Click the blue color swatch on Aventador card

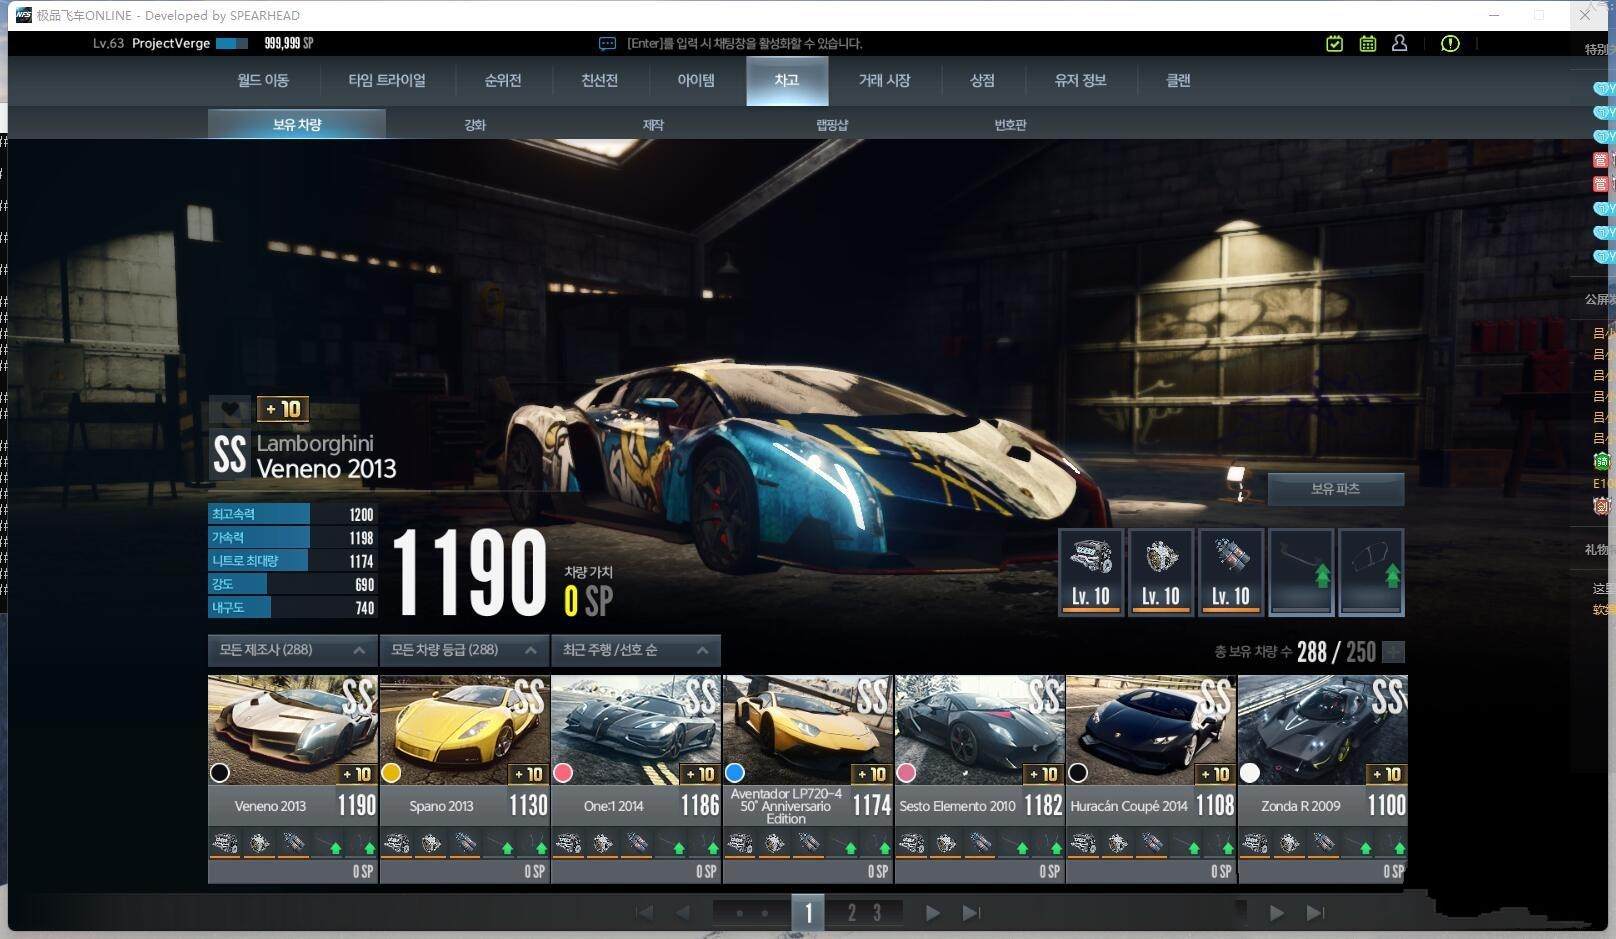735,772
